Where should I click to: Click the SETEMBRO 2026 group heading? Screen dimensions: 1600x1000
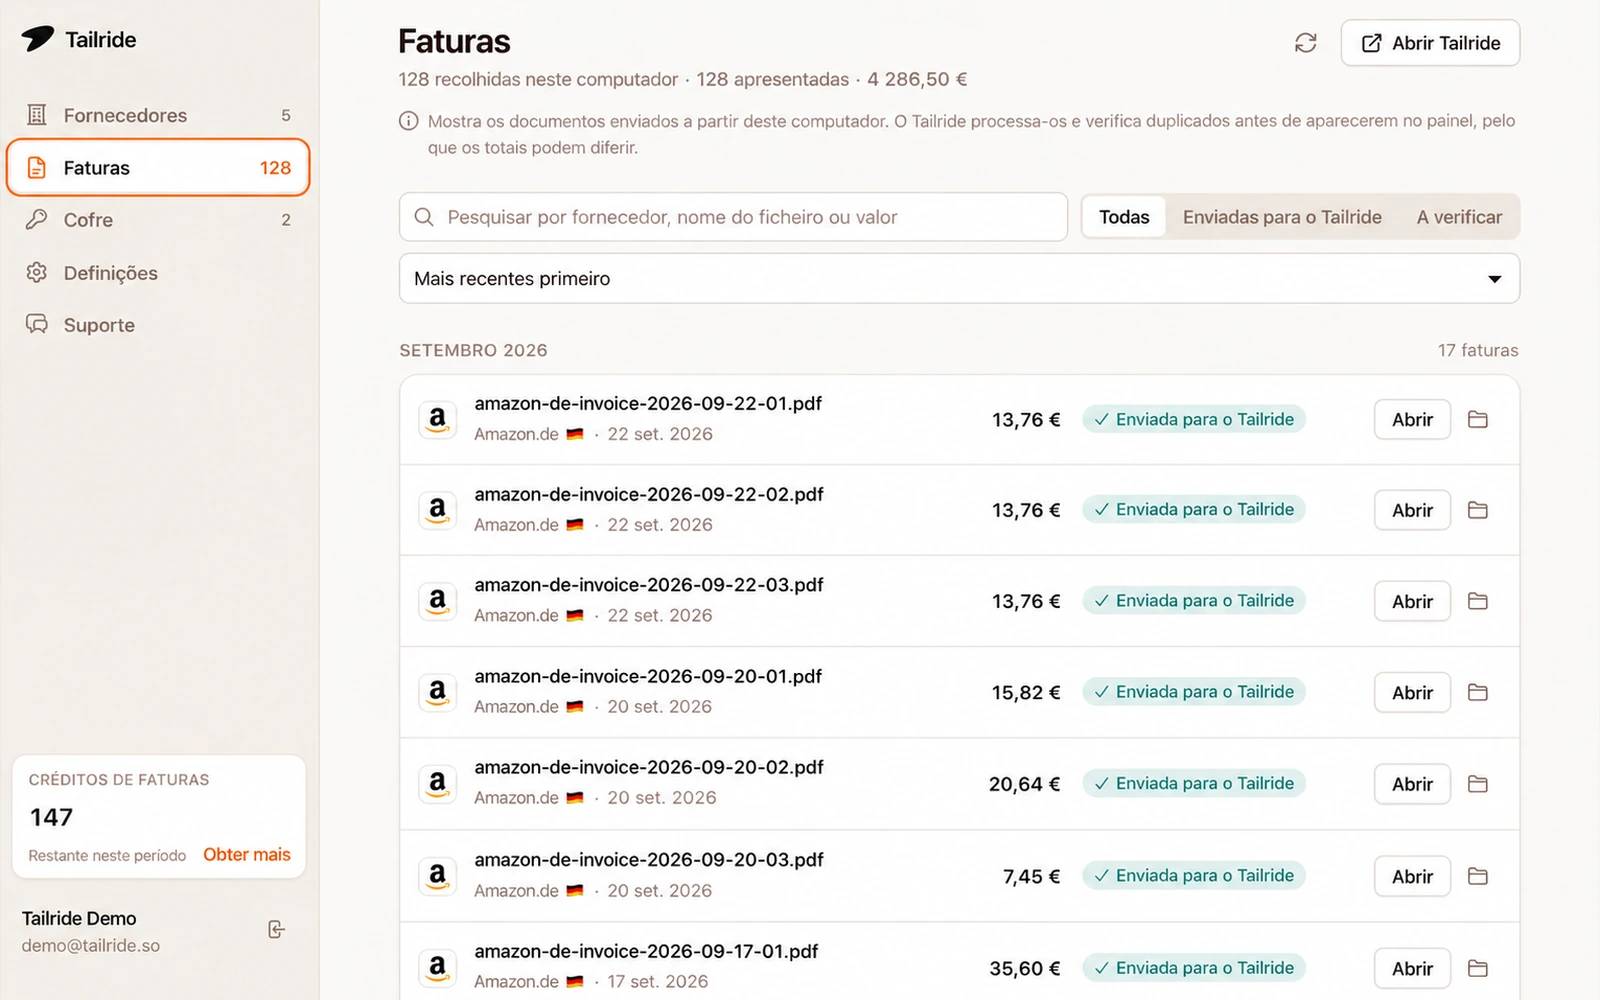point(473,350)
